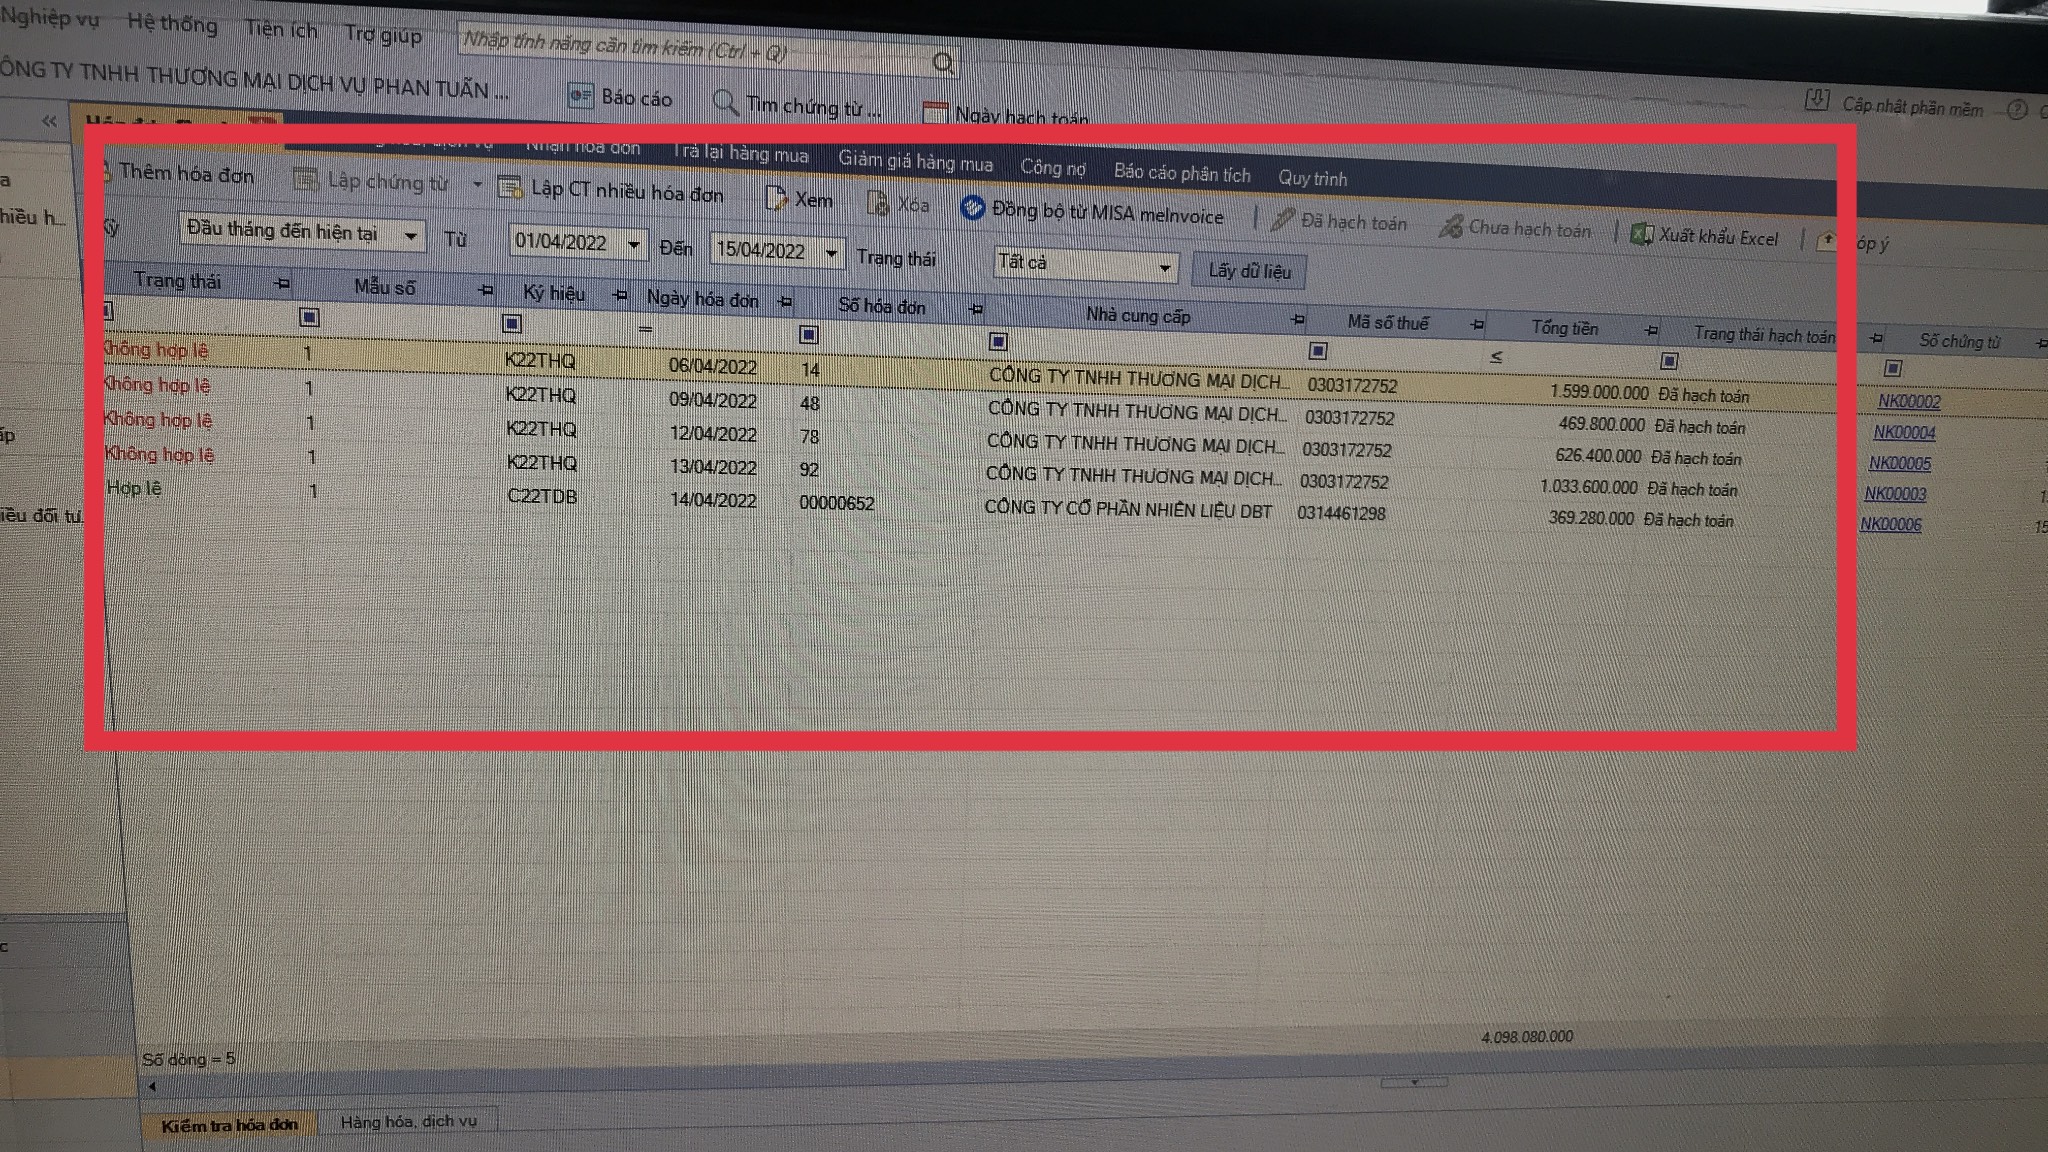Open filter operator for Ký hiệu column
This screenshot has width=2048, height=1152.
click(x=512, y=323)
